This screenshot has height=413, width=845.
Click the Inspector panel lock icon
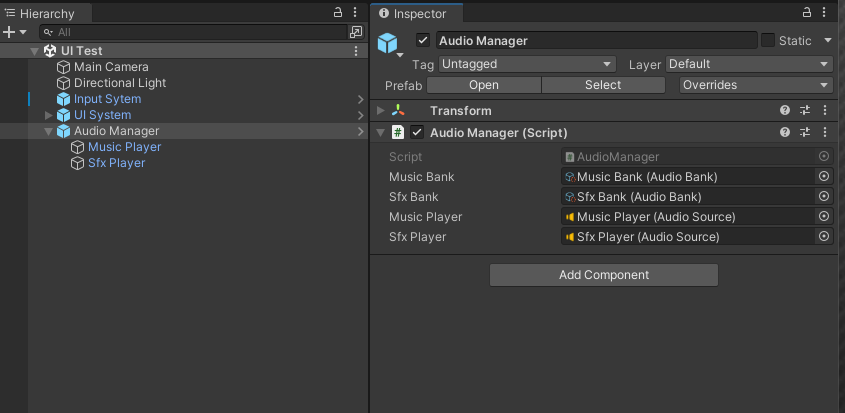pos(808,13)
